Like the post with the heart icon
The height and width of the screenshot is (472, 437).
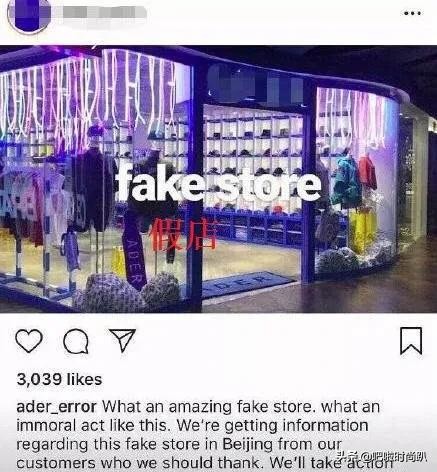[29, 341]
